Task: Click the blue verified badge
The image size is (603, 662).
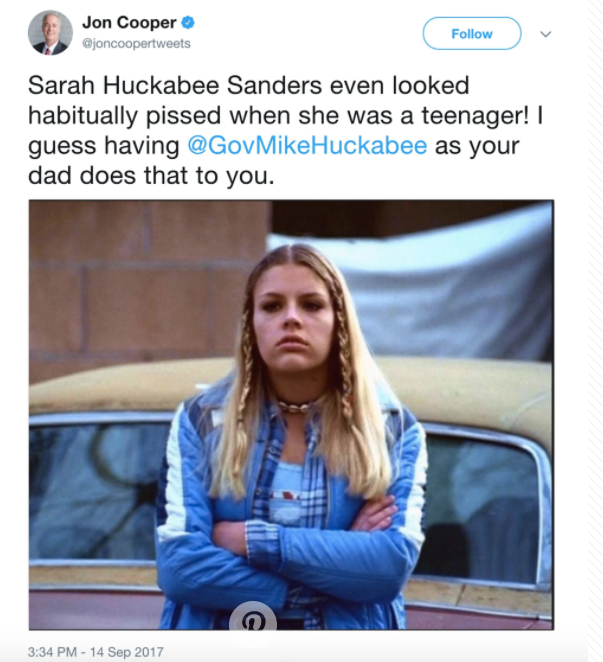Action: pyautogui.click(x=188, y=22)
